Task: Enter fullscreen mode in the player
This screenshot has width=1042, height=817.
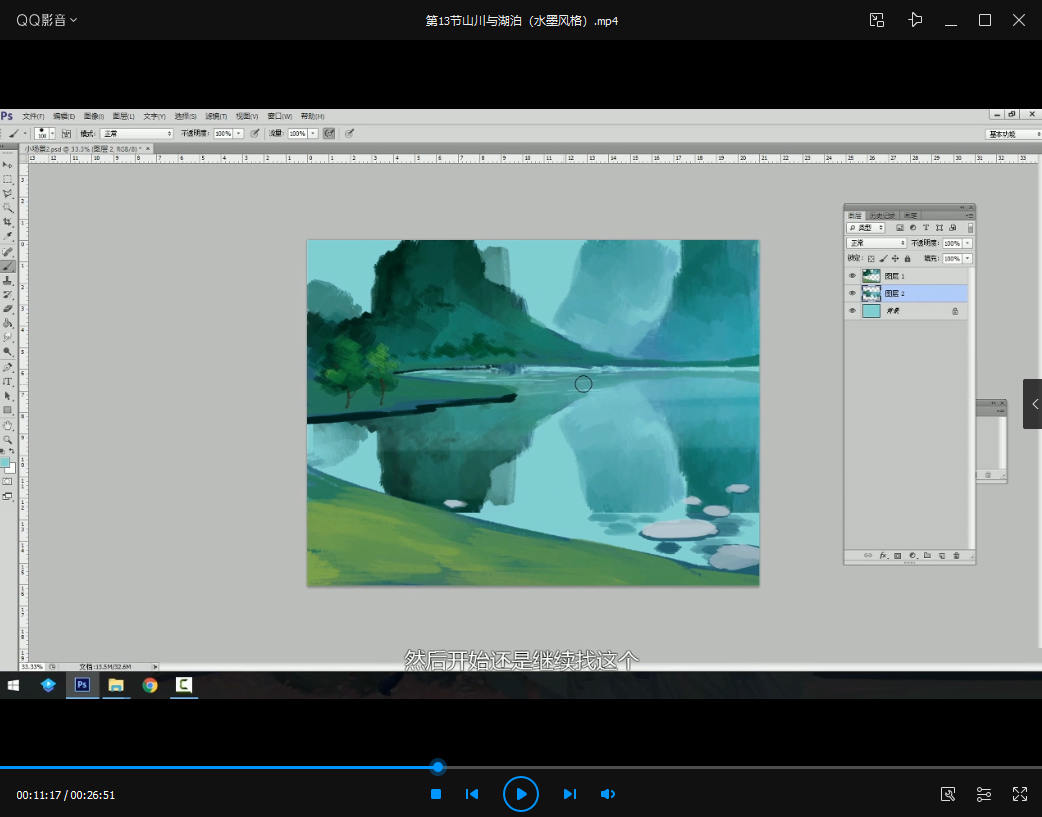Action: pyautogui.click(x=1020, y=794)
